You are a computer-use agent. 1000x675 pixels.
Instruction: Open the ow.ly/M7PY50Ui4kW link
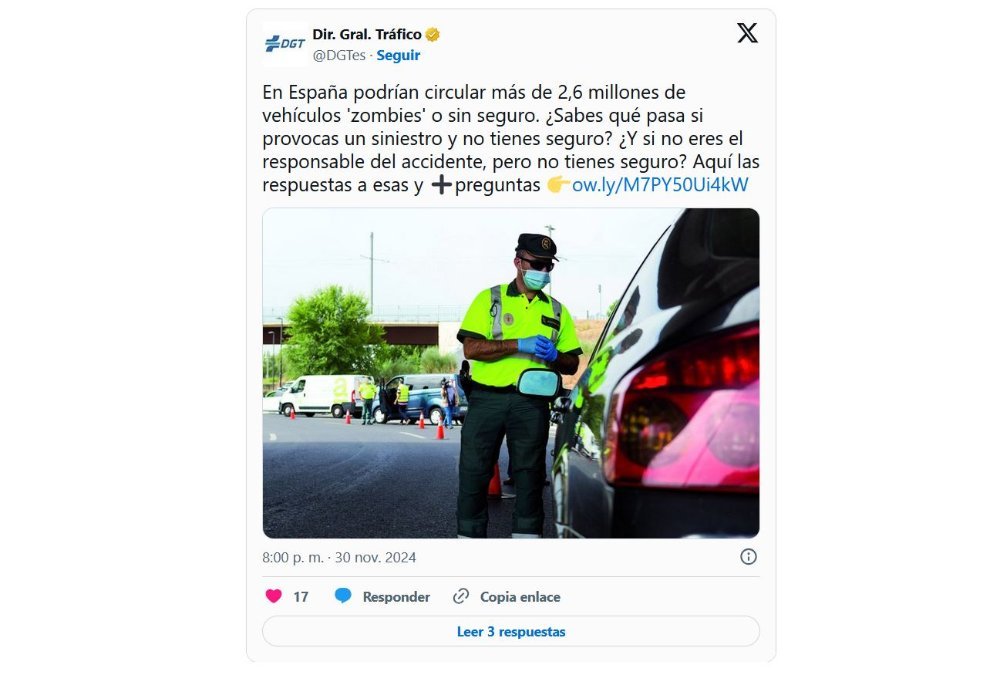pyautogui.click(x=660, y=185)
